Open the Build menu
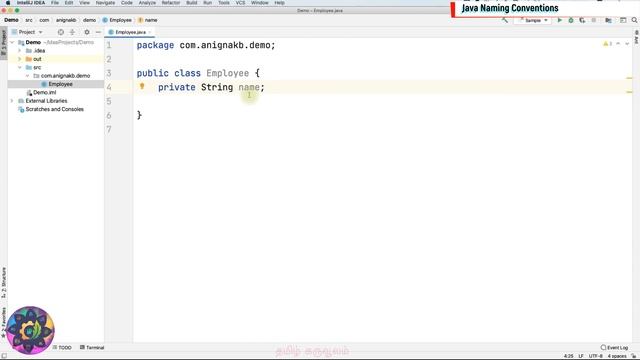Screen dimensions: 640x360 (191, 3)
